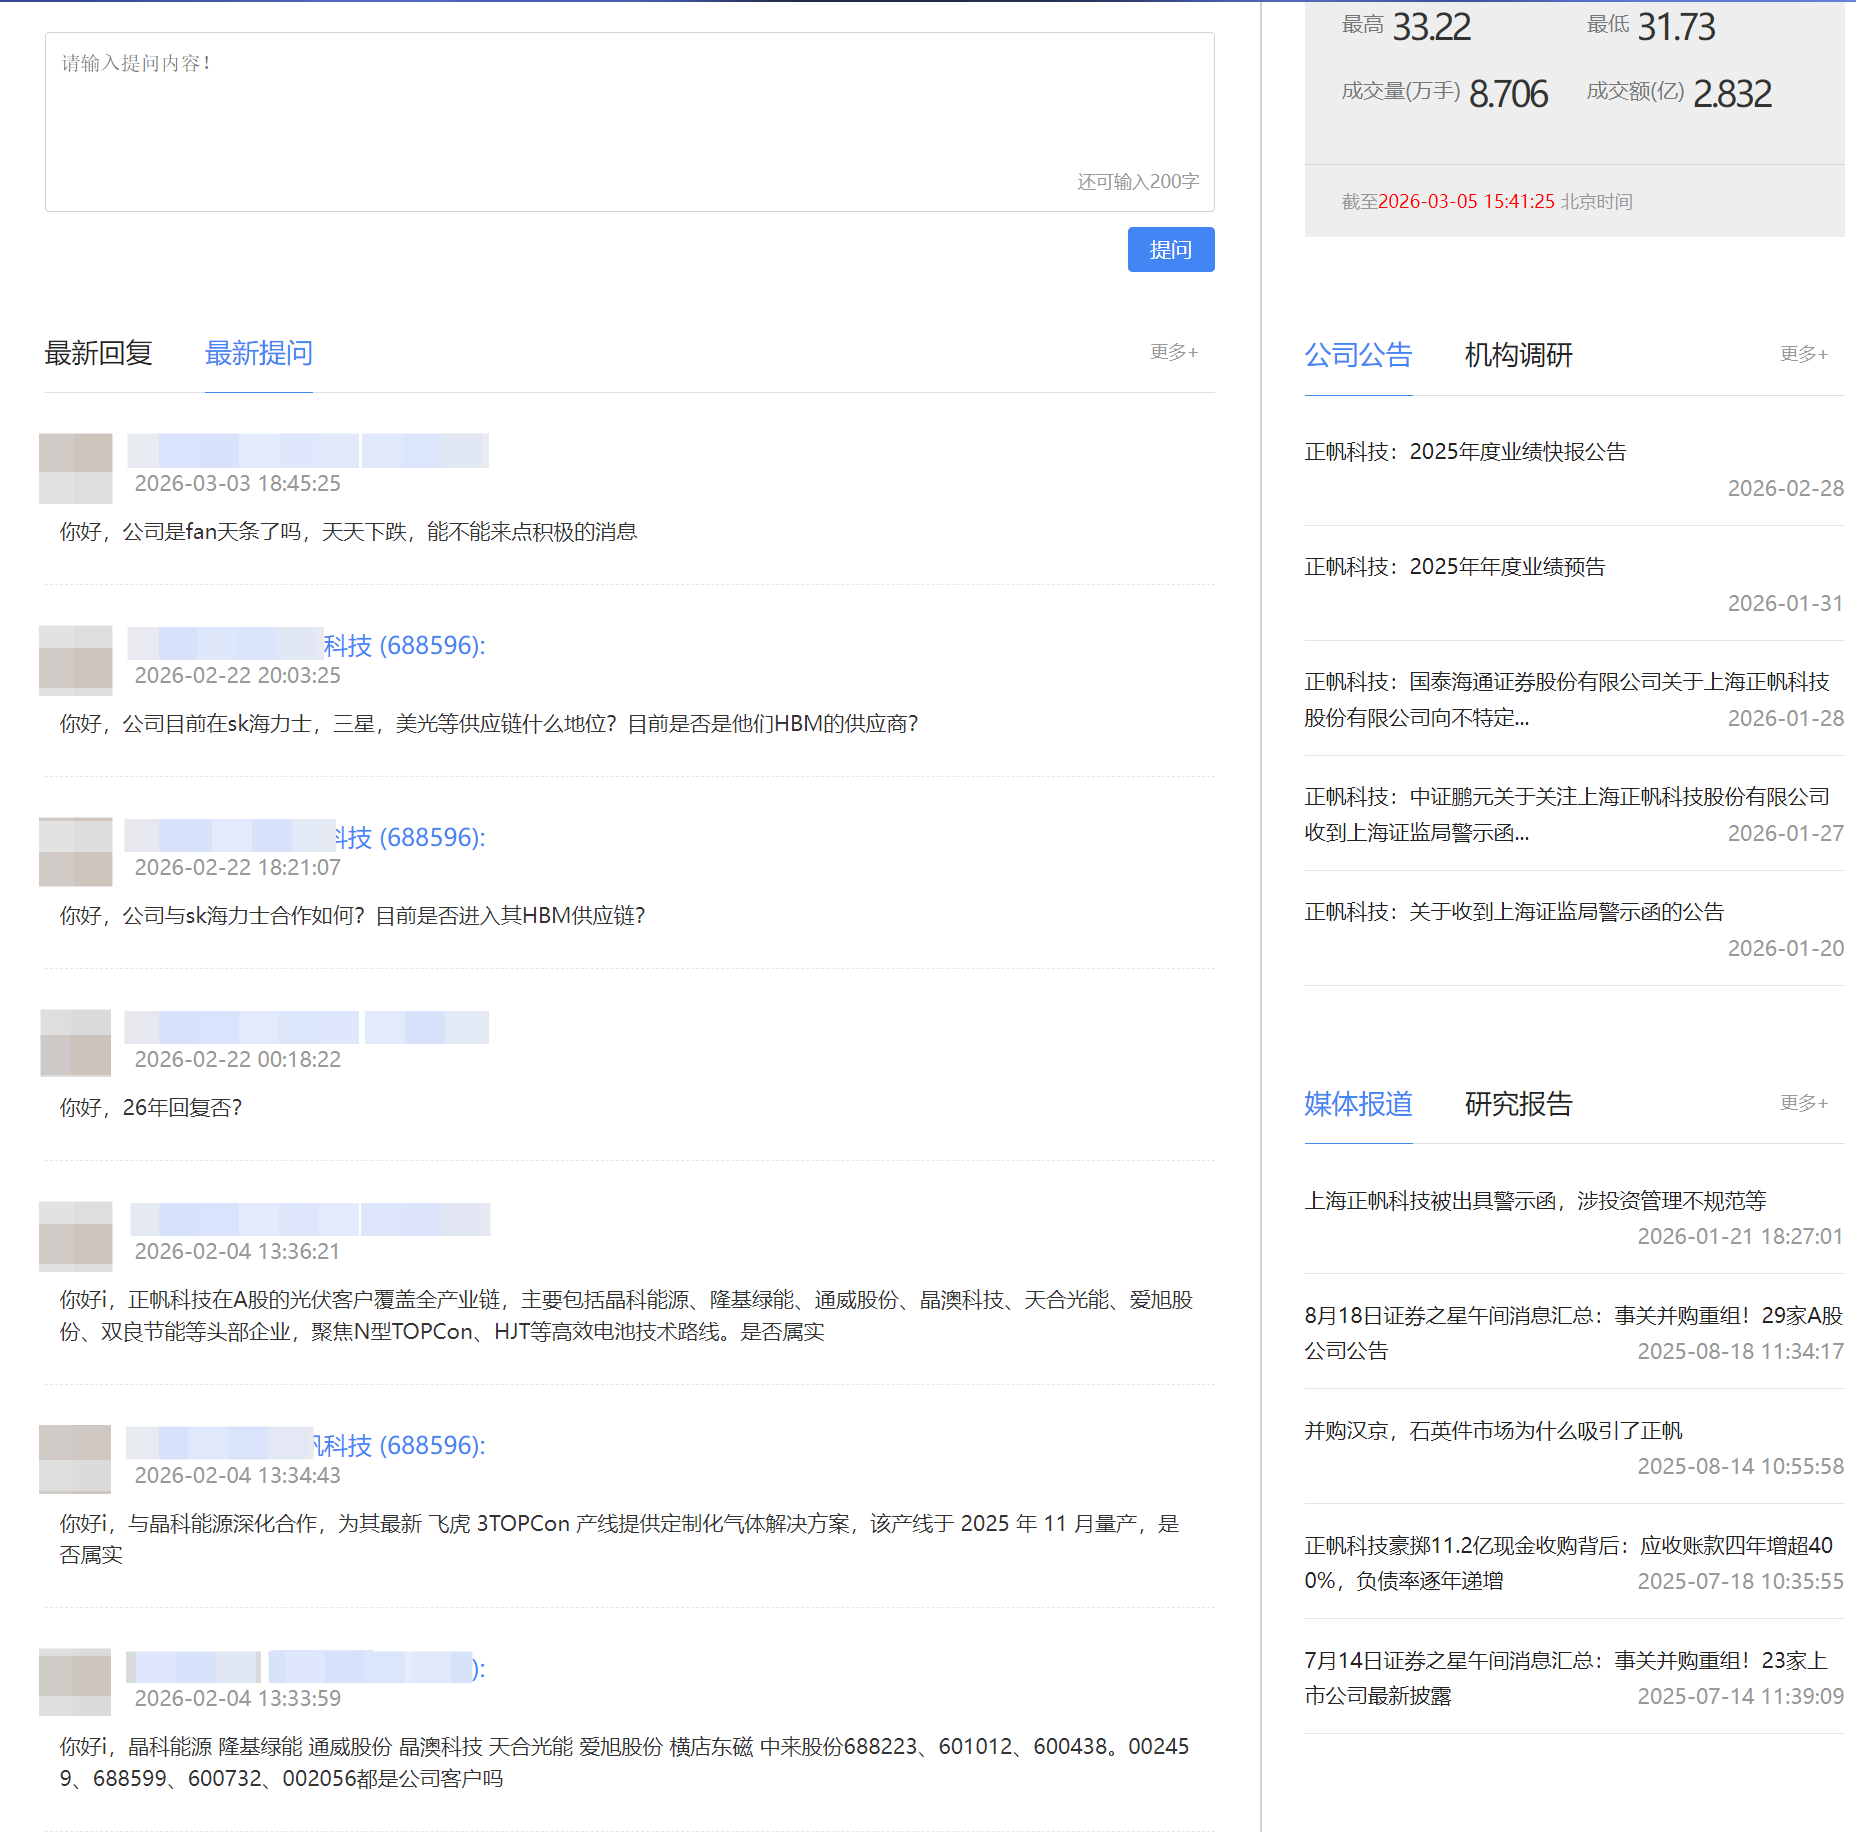Click timestamp 2026-03-05 15:41:25

click(x=1467, y=202)
